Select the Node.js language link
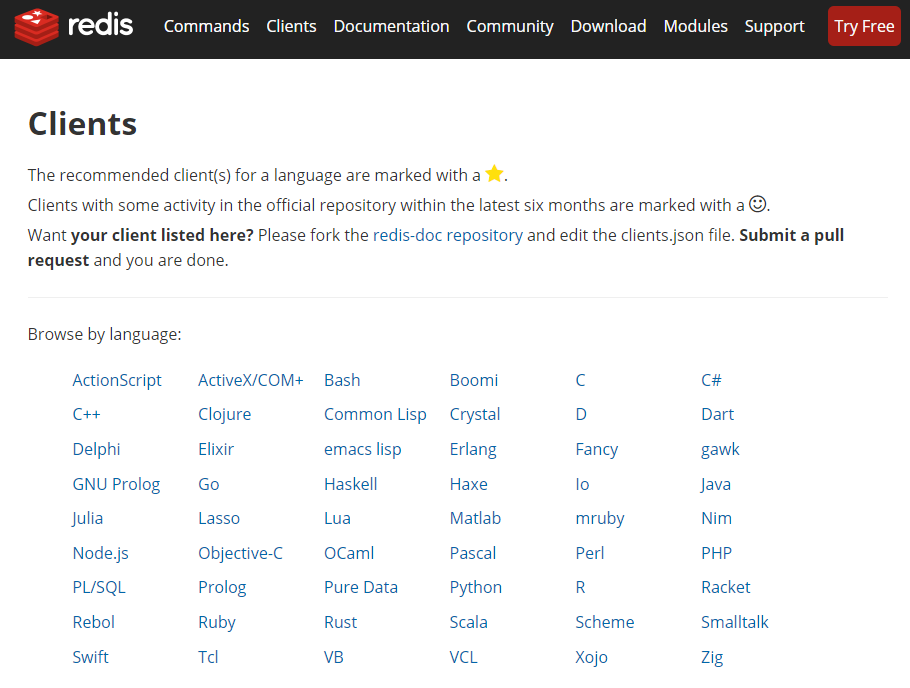910x688 pixels. coord(100,553)
